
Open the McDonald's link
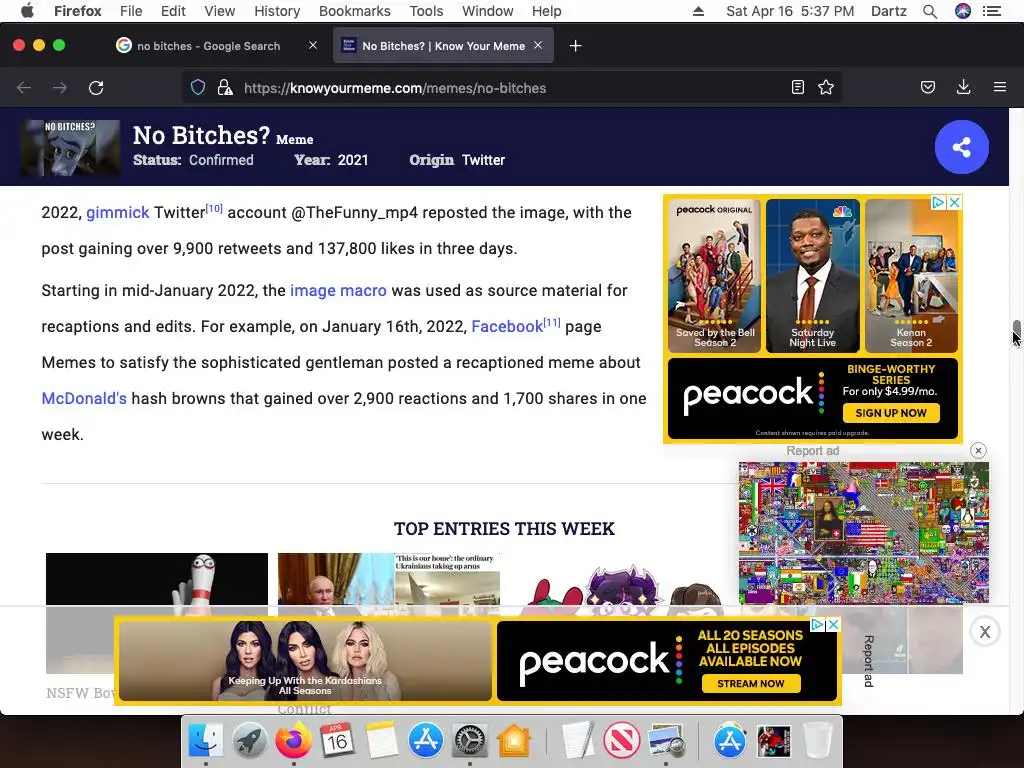[x=84, y=398]
